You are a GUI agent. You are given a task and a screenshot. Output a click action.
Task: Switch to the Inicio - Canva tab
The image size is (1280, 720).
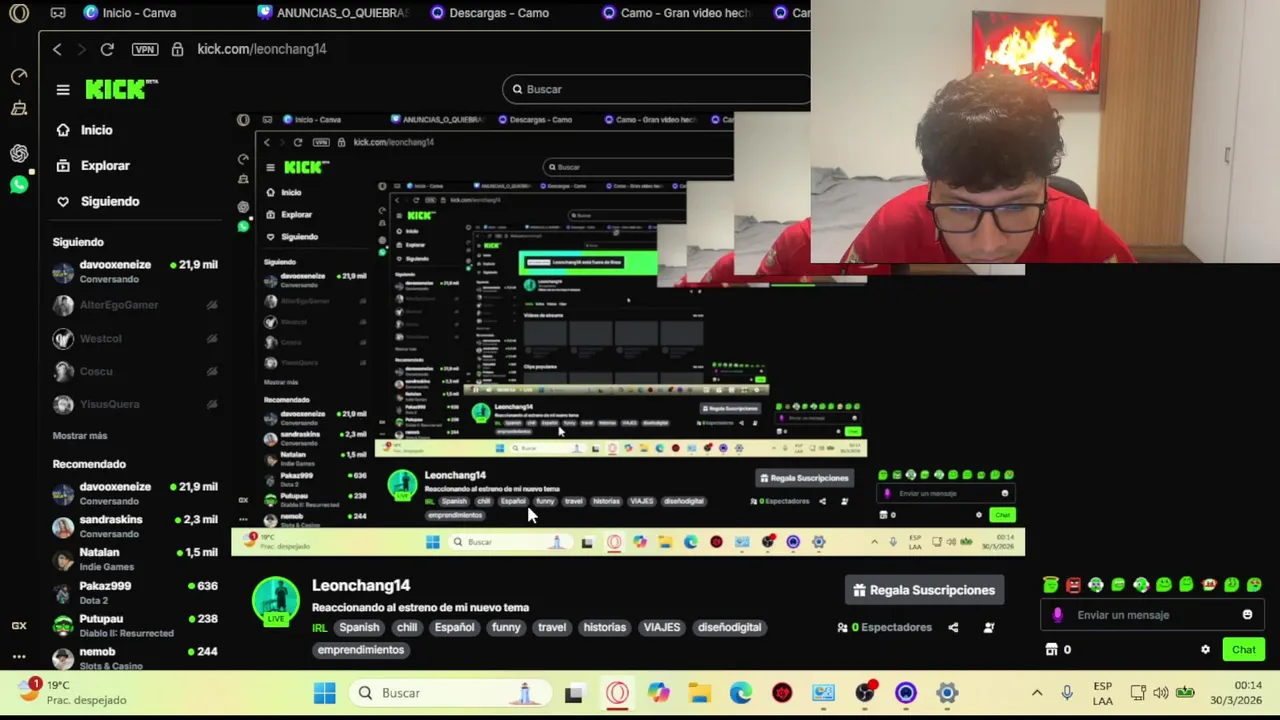(130, 13)
